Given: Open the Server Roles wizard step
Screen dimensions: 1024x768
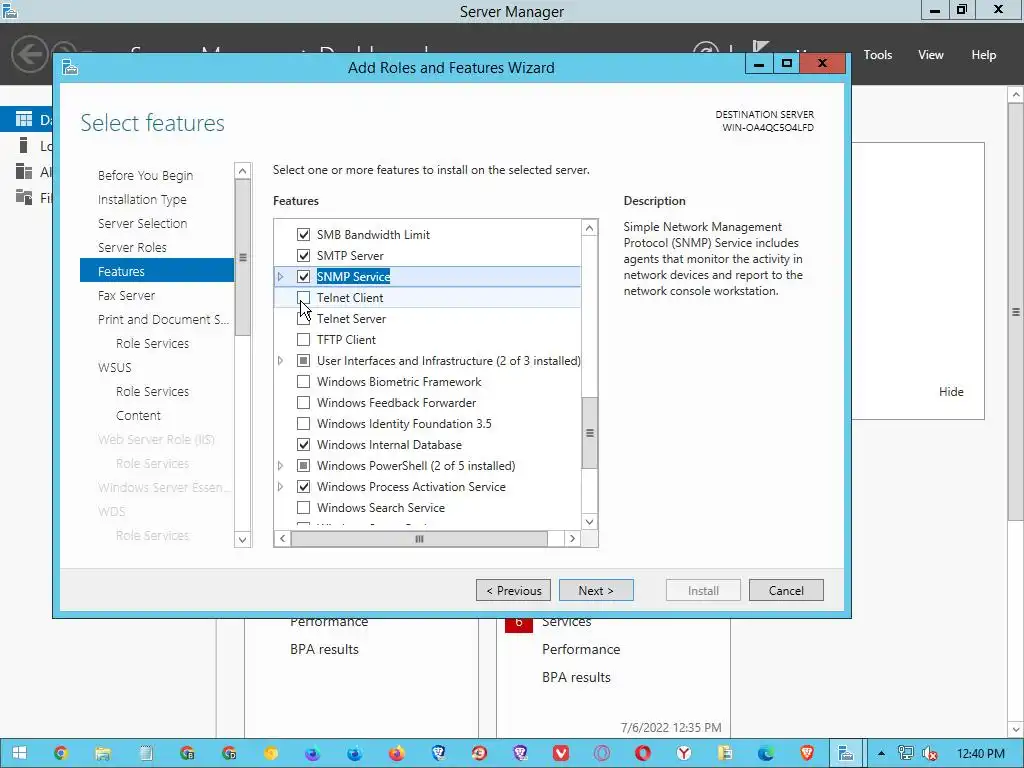Looking at the screenshot, I should 132,248.
